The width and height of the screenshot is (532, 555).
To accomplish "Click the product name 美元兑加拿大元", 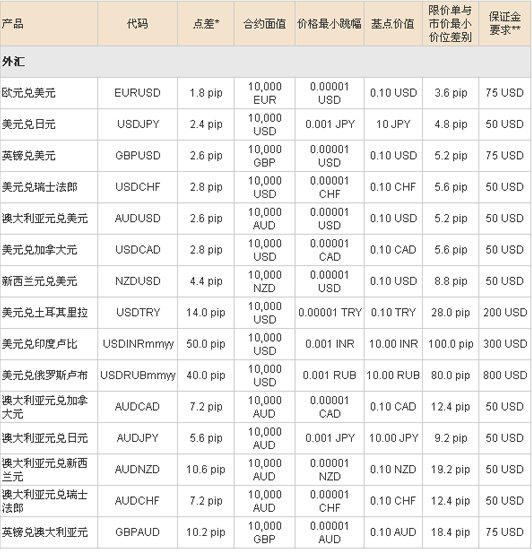I will point(39,250).
